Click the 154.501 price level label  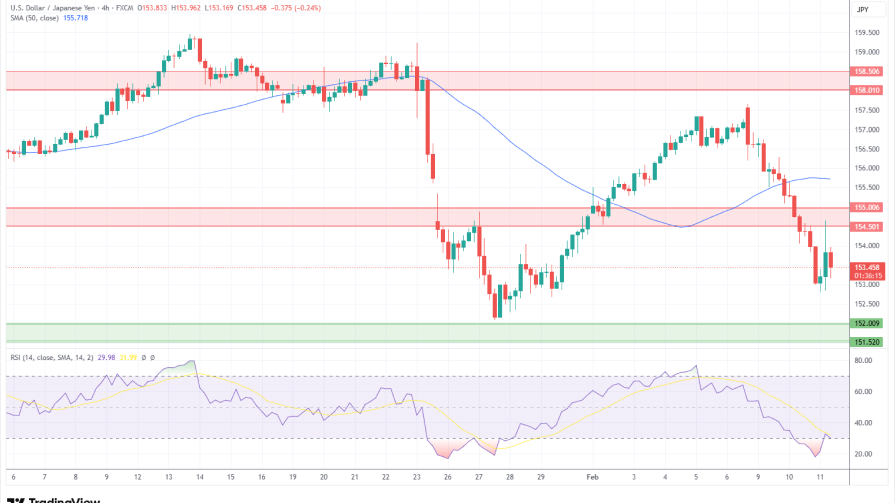[x=867, y=227]
